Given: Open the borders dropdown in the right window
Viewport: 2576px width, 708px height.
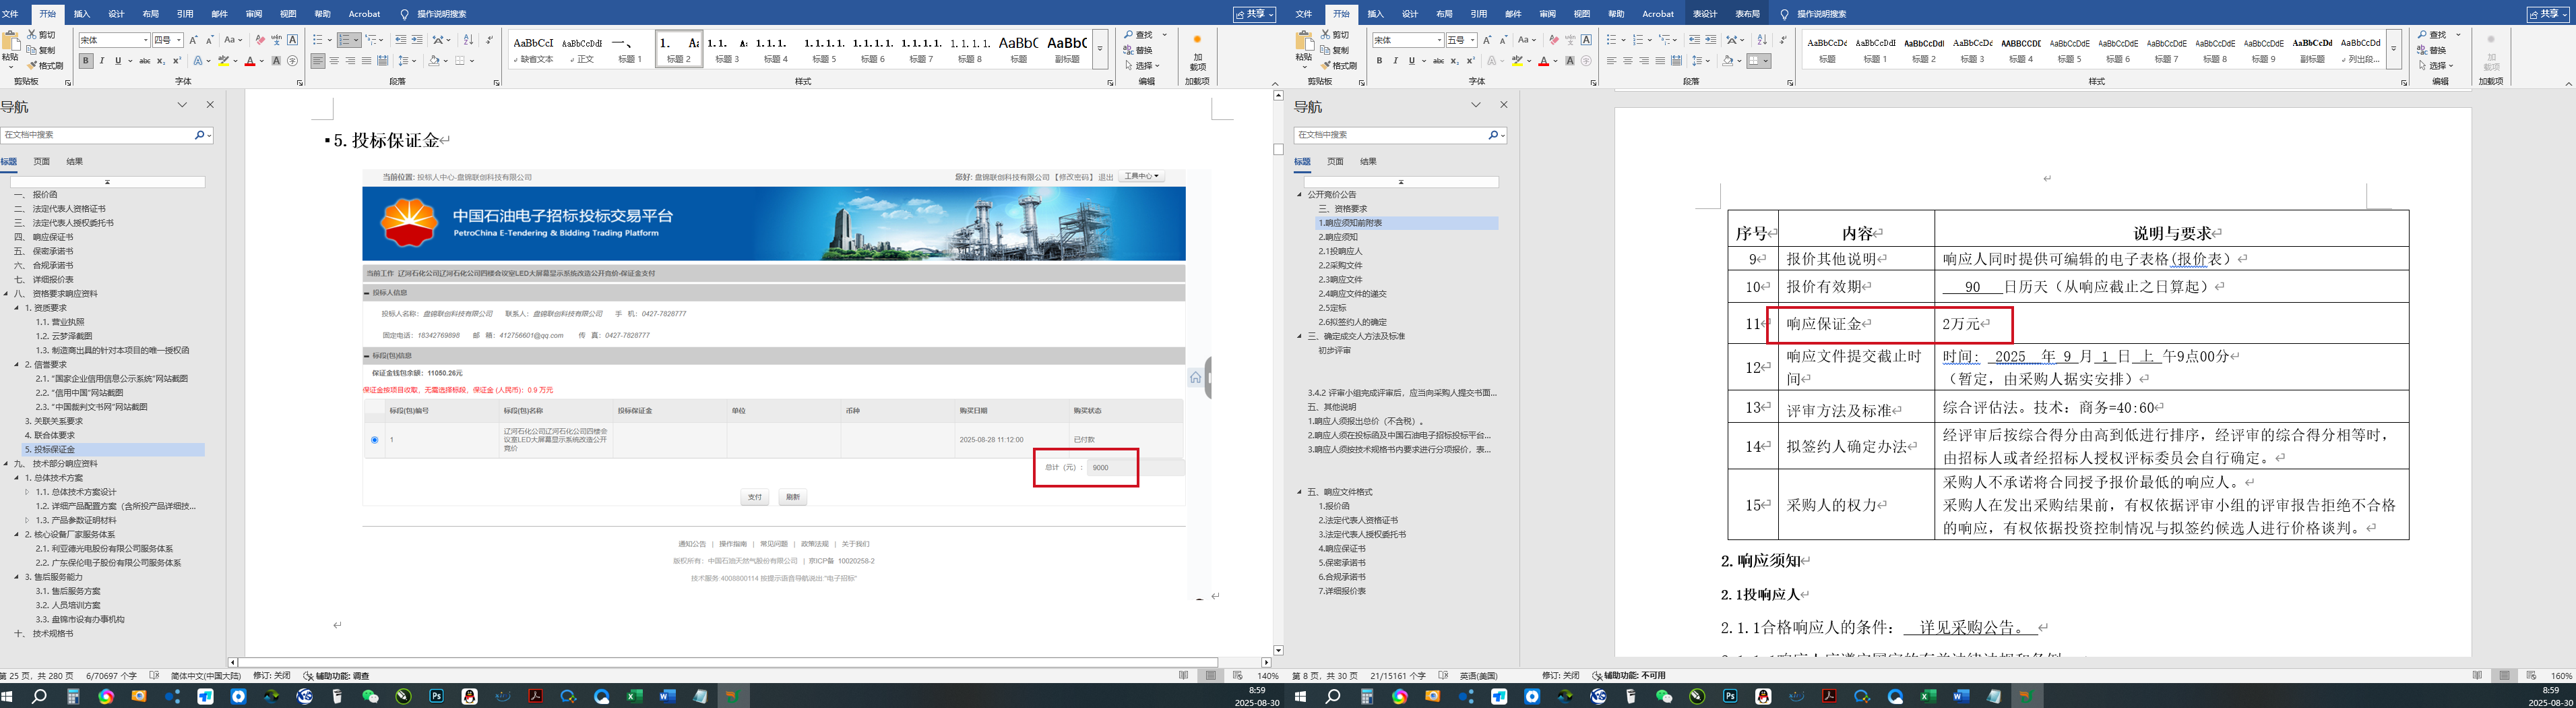Looking at the screenshot, I should 1765,61.
